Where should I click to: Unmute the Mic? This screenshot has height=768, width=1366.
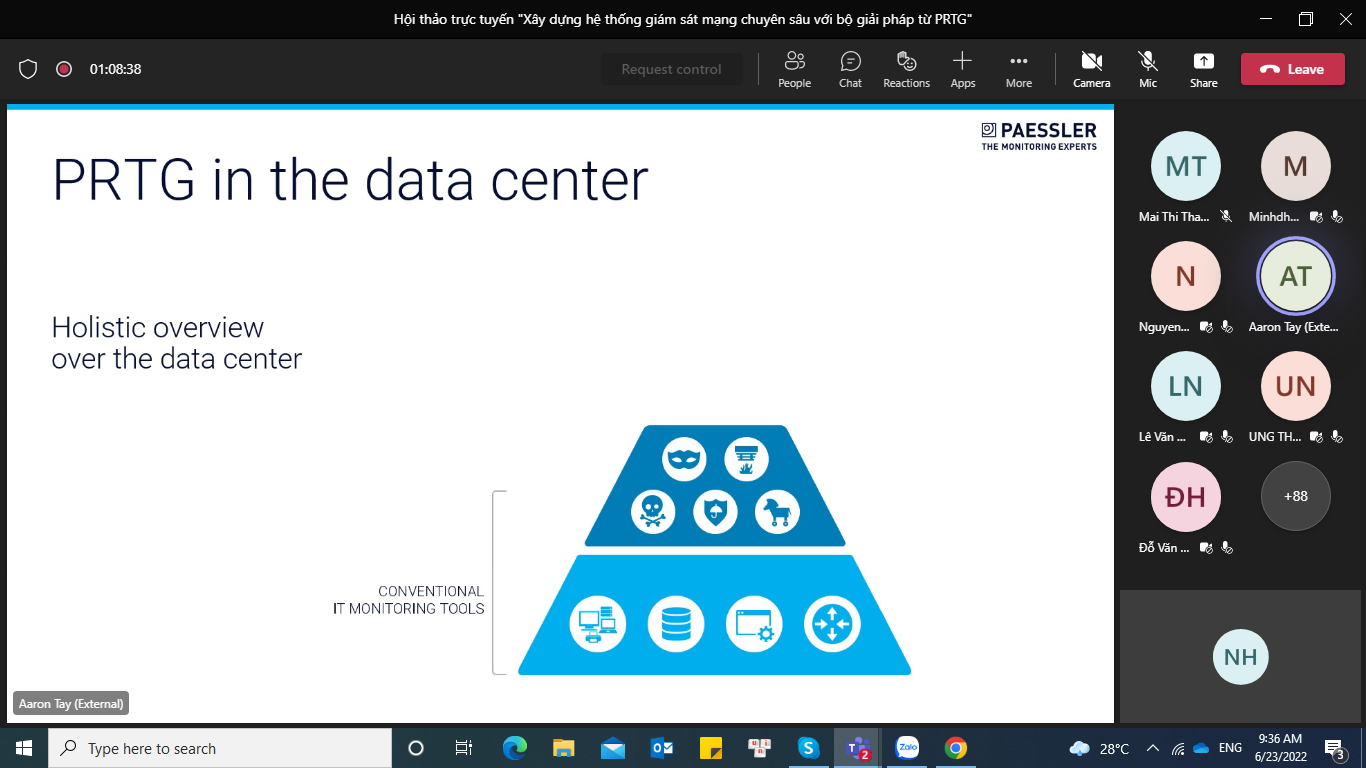(1147, 69)
